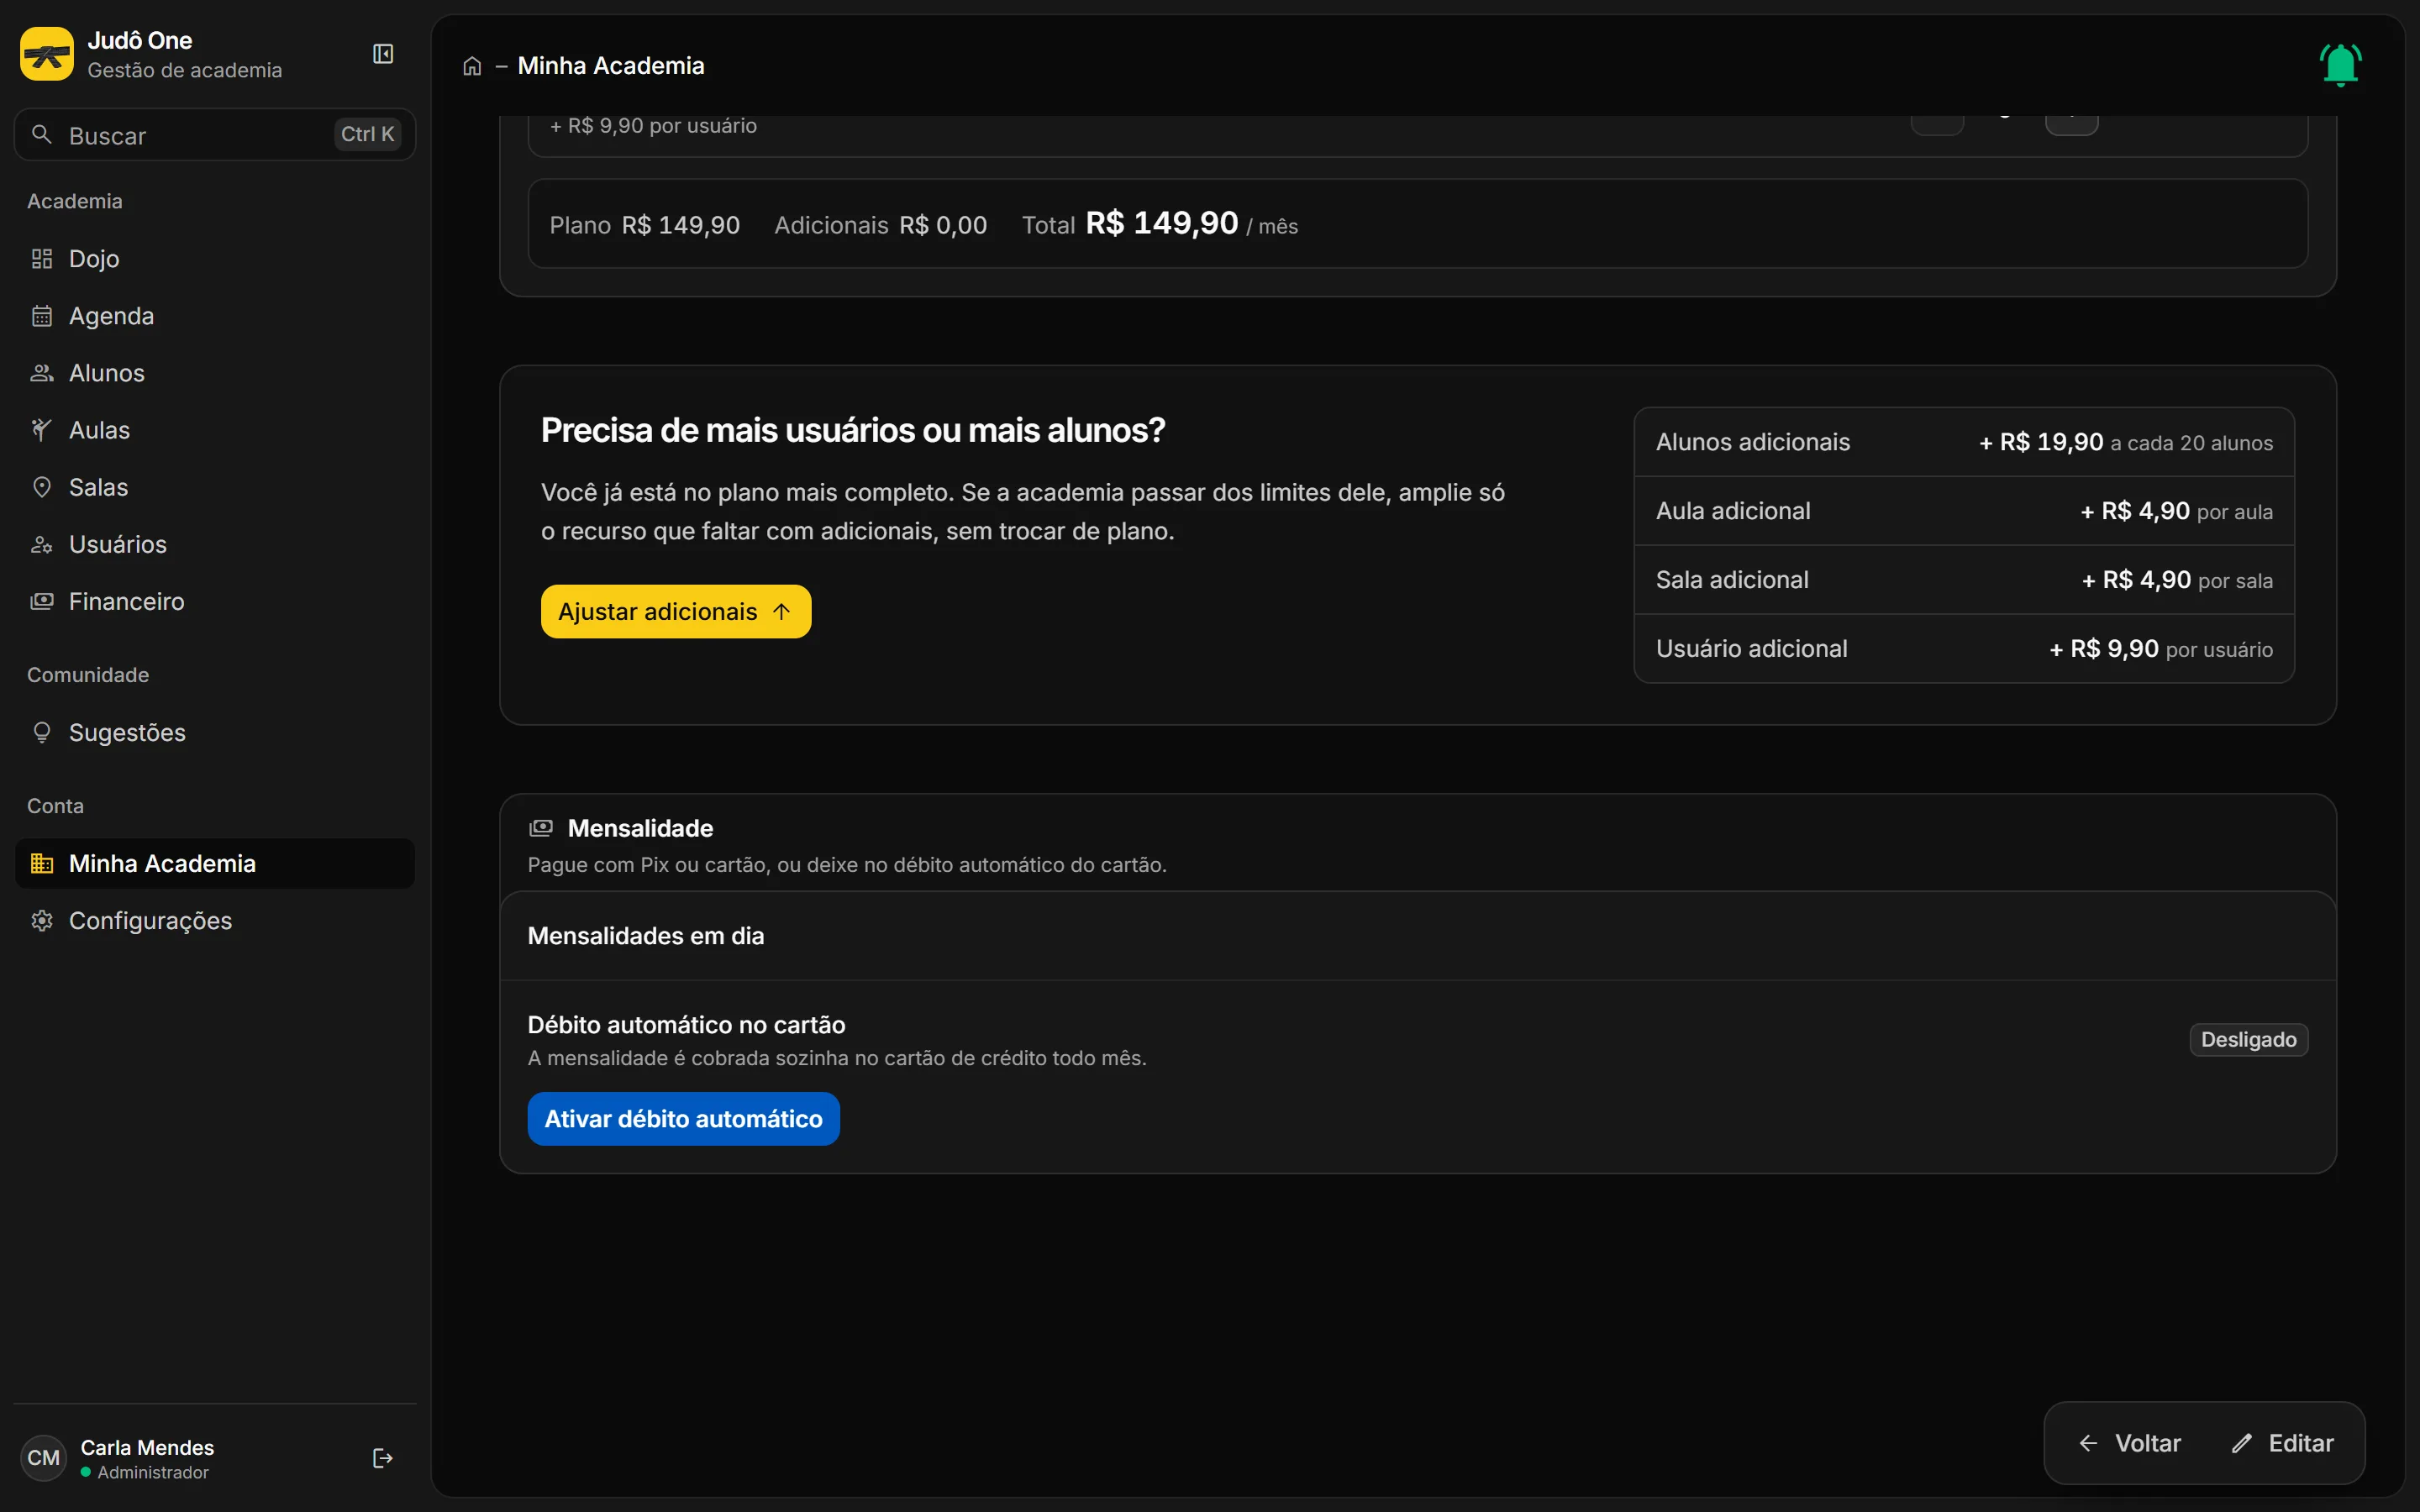2420x1512 pixels.
Task: Click the Minha Academia breadcrumb title
Action: 611,66
